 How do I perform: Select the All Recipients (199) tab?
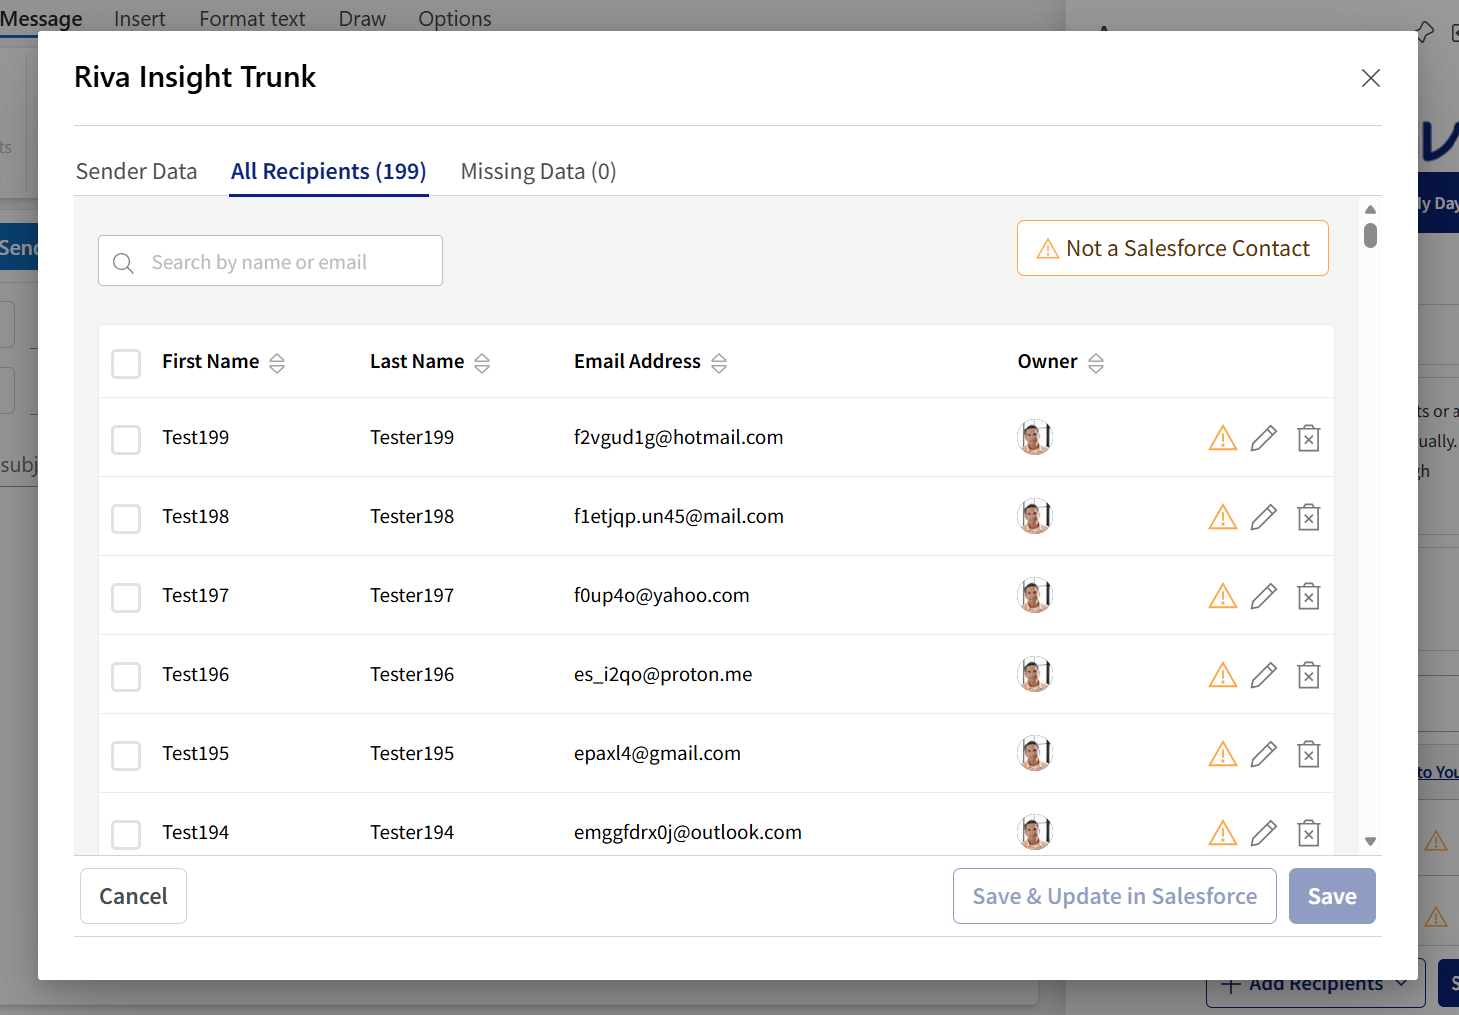pyautogui.click(x=329, y=172)
